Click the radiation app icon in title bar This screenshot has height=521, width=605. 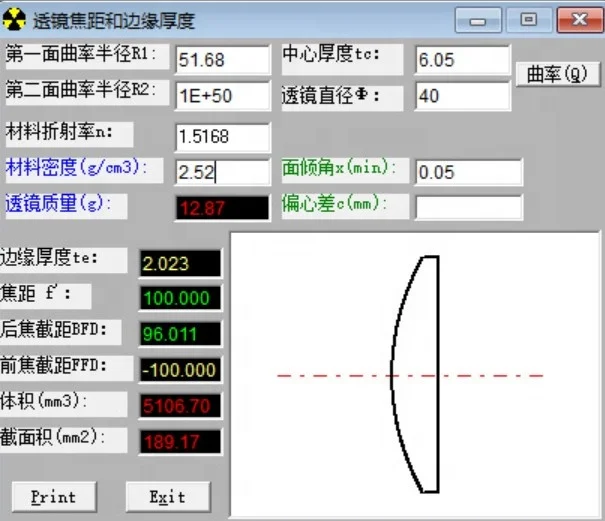[14, 19]
